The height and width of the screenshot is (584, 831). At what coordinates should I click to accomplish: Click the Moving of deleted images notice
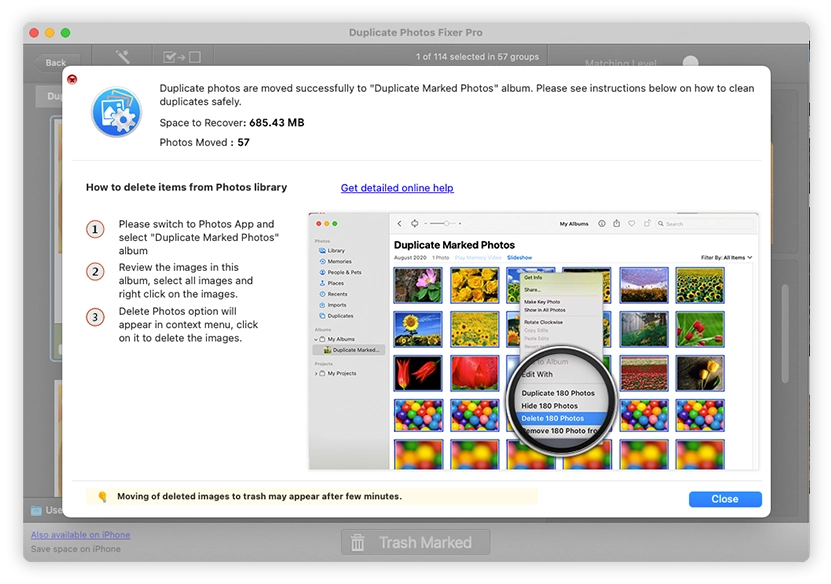point(312,497)
